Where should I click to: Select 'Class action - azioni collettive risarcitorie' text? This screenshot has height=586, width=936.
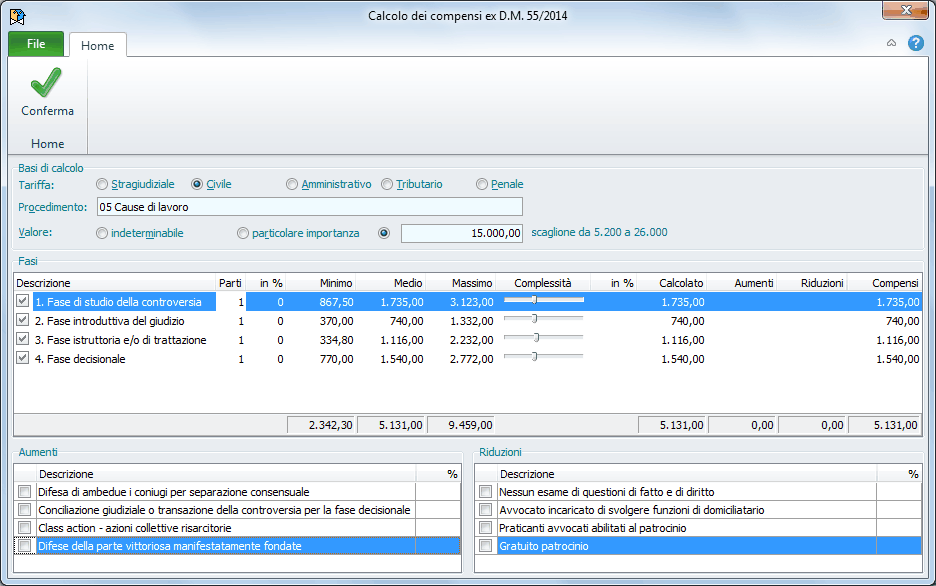pos(135,528)
